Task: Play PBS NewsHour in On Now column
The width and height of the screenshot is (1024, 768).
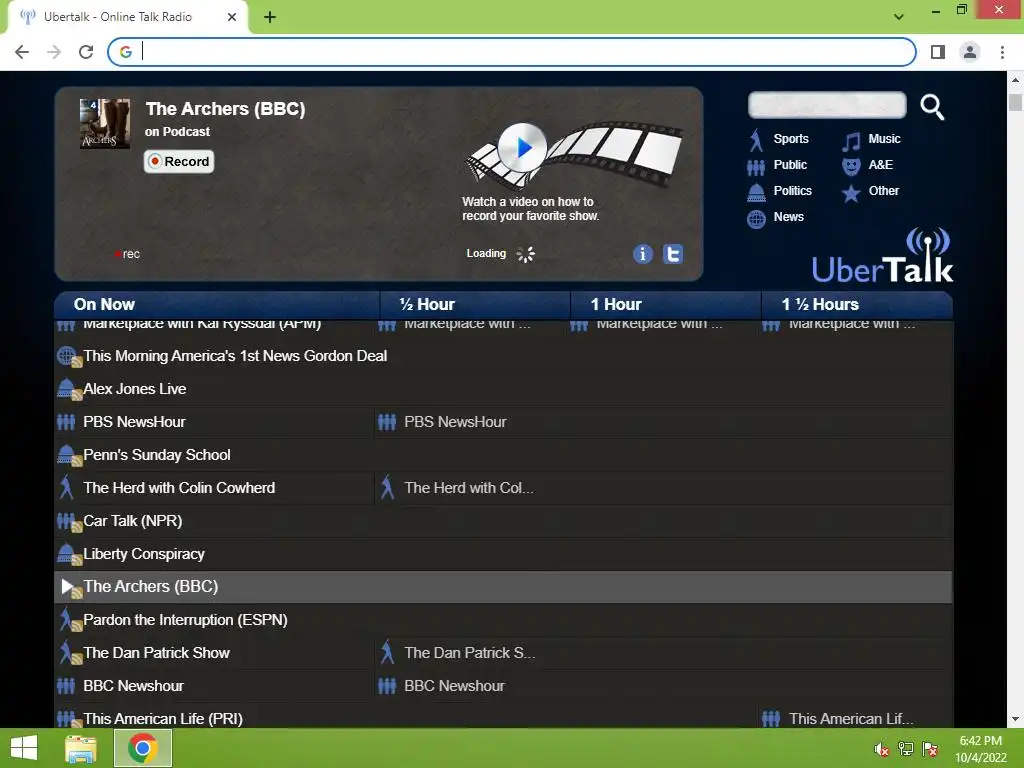Action: pyautogui.click(x=134, y=422)
